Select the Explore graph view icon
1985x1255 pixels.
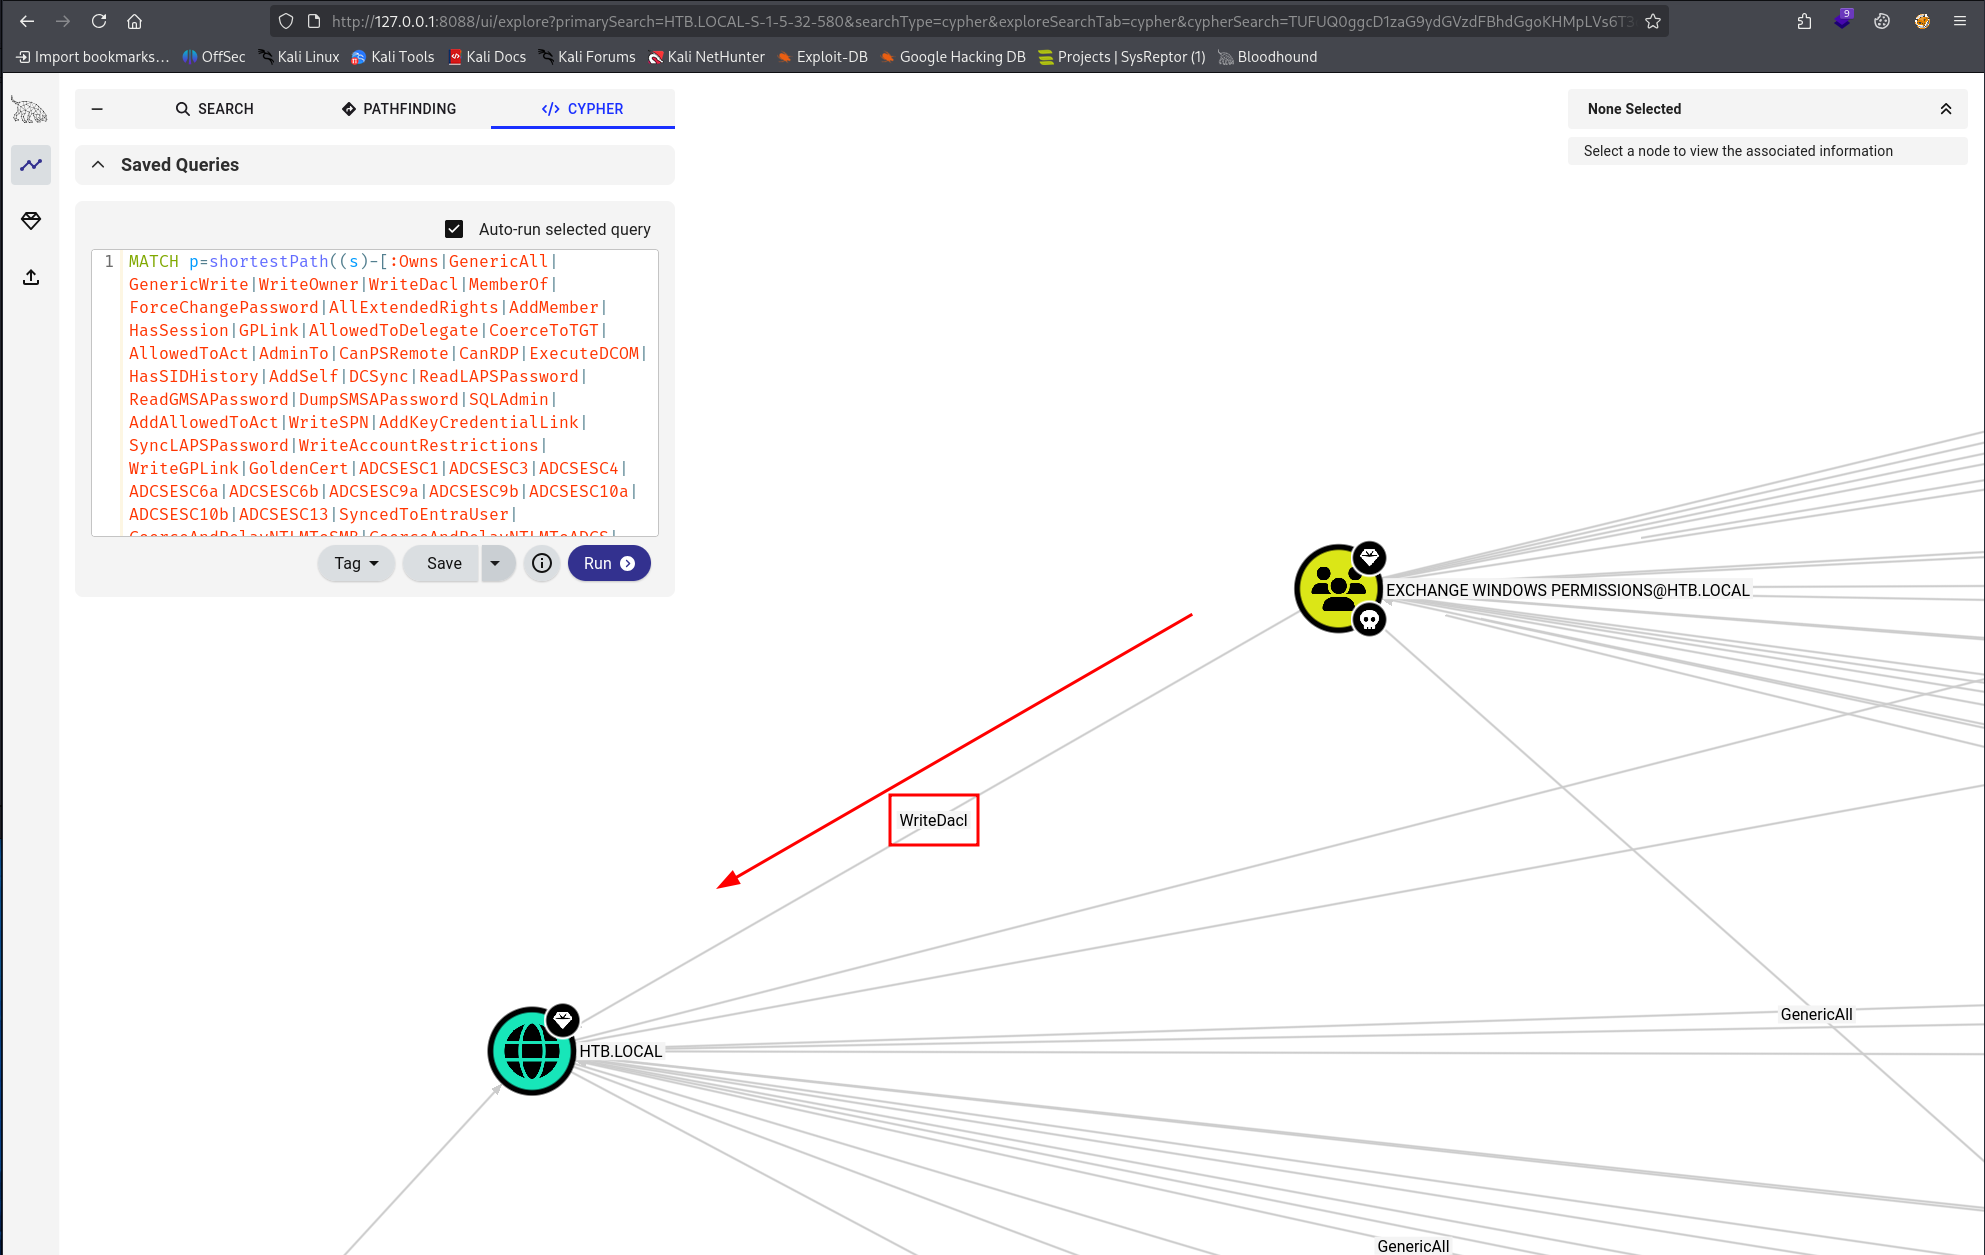point(31,164)
